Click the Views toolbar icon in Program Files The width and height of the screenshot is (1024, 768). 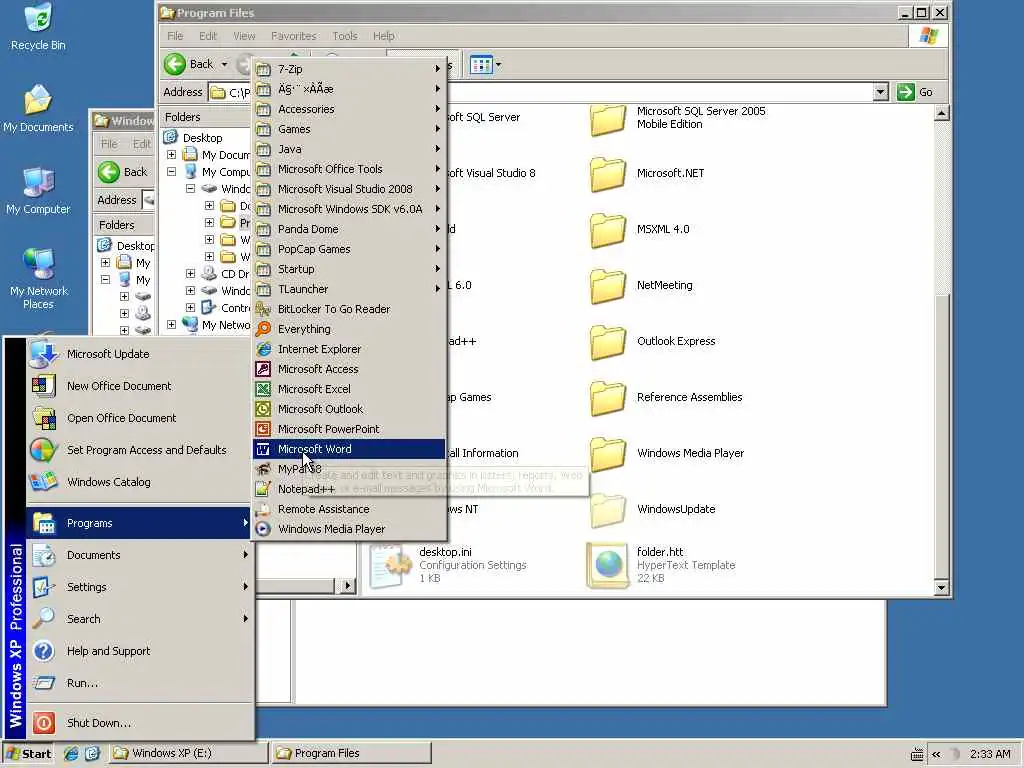[x=481, y=65]
